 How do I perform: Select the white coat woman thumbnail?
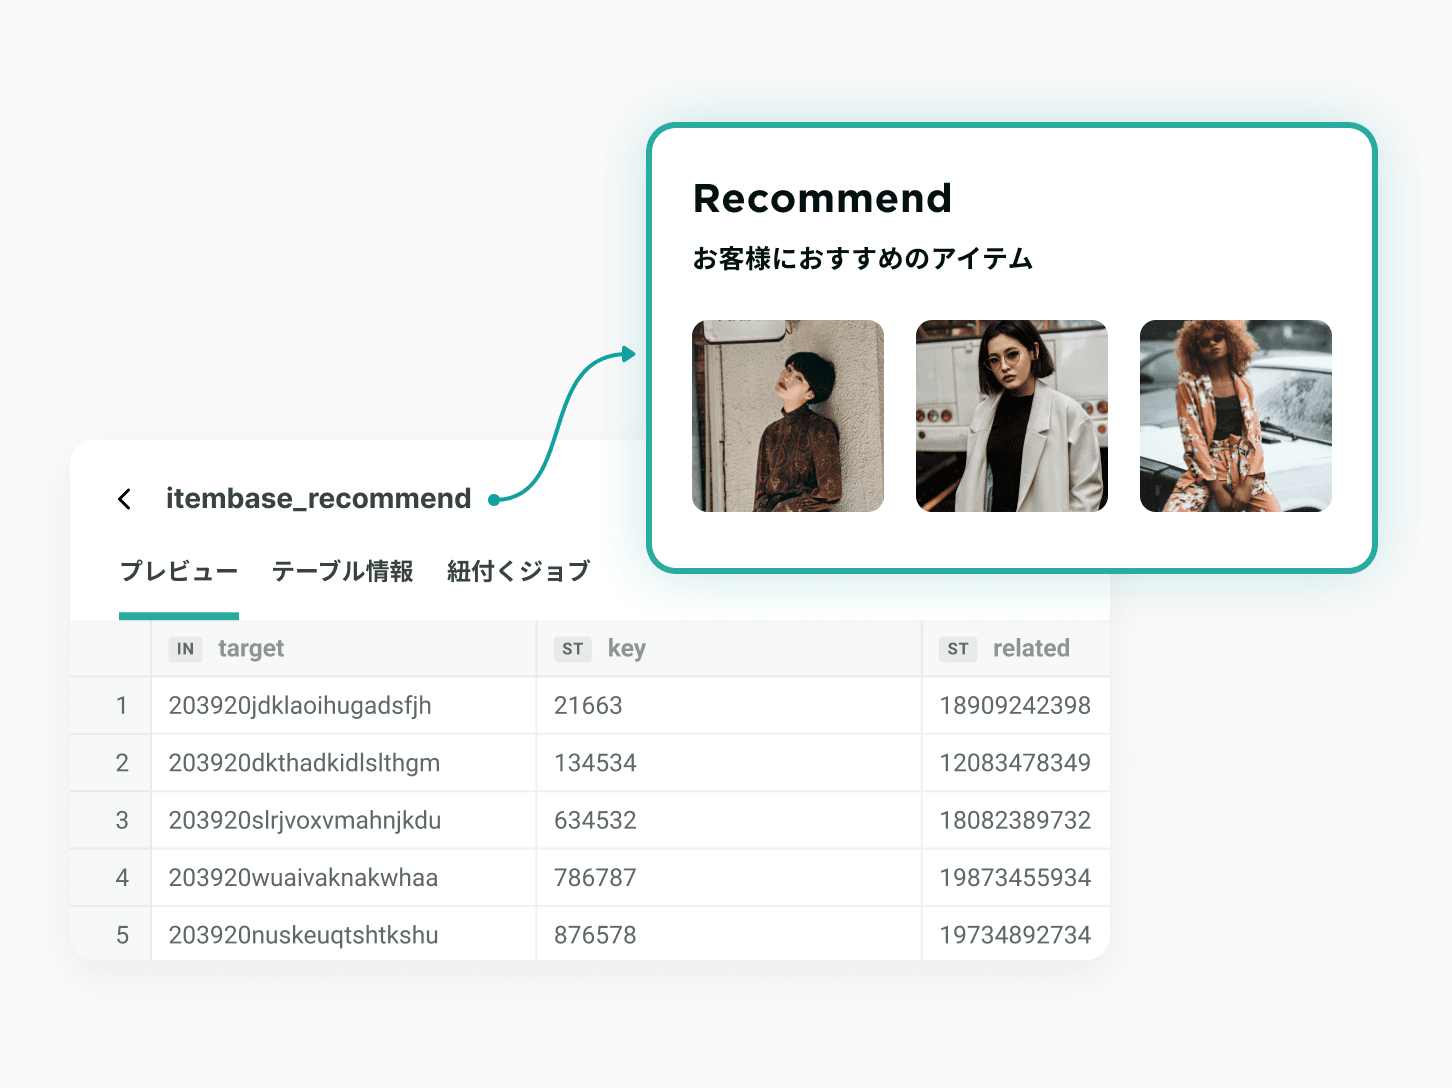pyautogui.click(x=1012, y=416)
